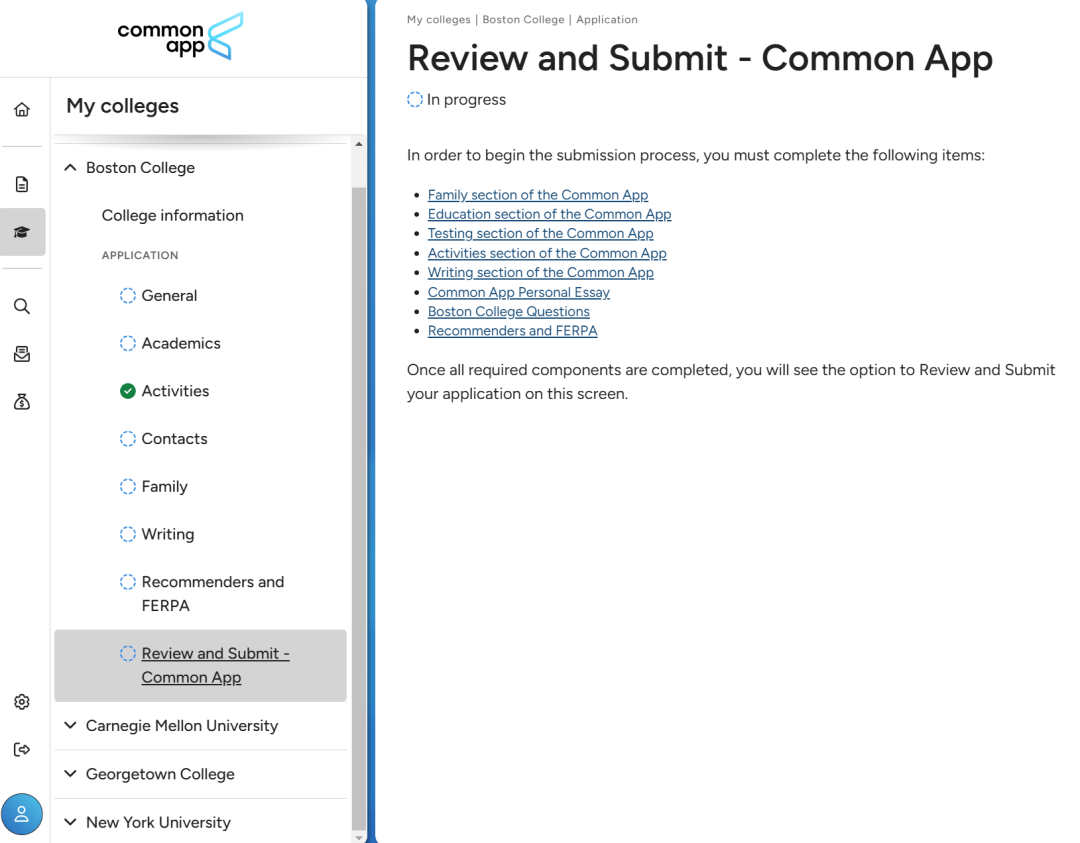
Task: Click the sidebar vertical scrollbar thumb
Action: (x=359, y=508)
